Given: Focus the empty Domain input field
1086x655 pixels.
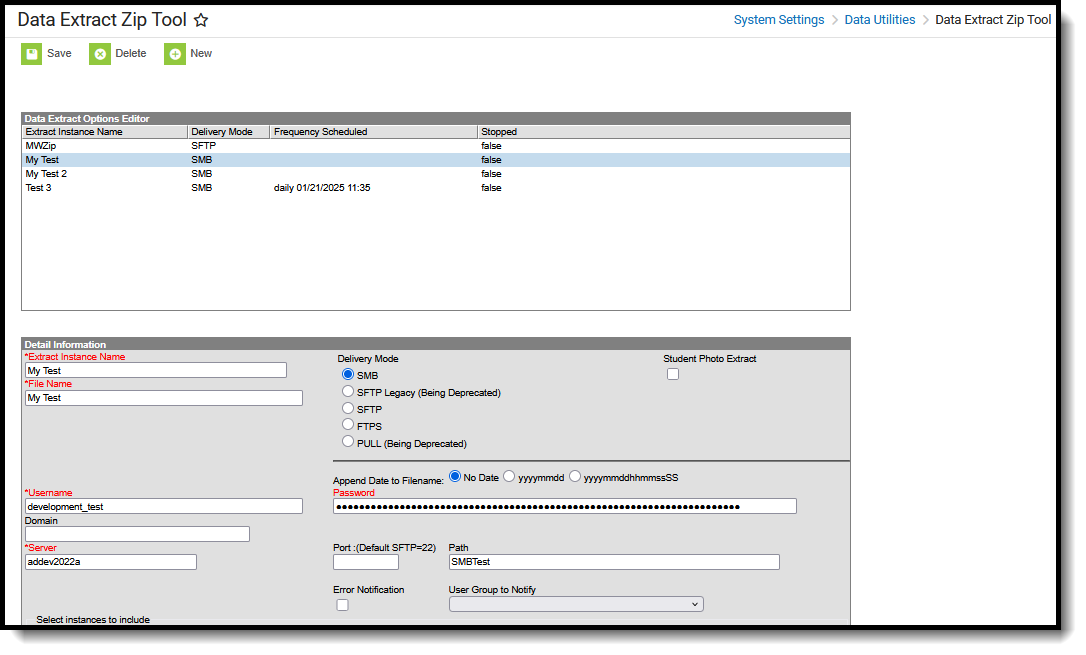Looking at the screenshot, I should (137, 534).
